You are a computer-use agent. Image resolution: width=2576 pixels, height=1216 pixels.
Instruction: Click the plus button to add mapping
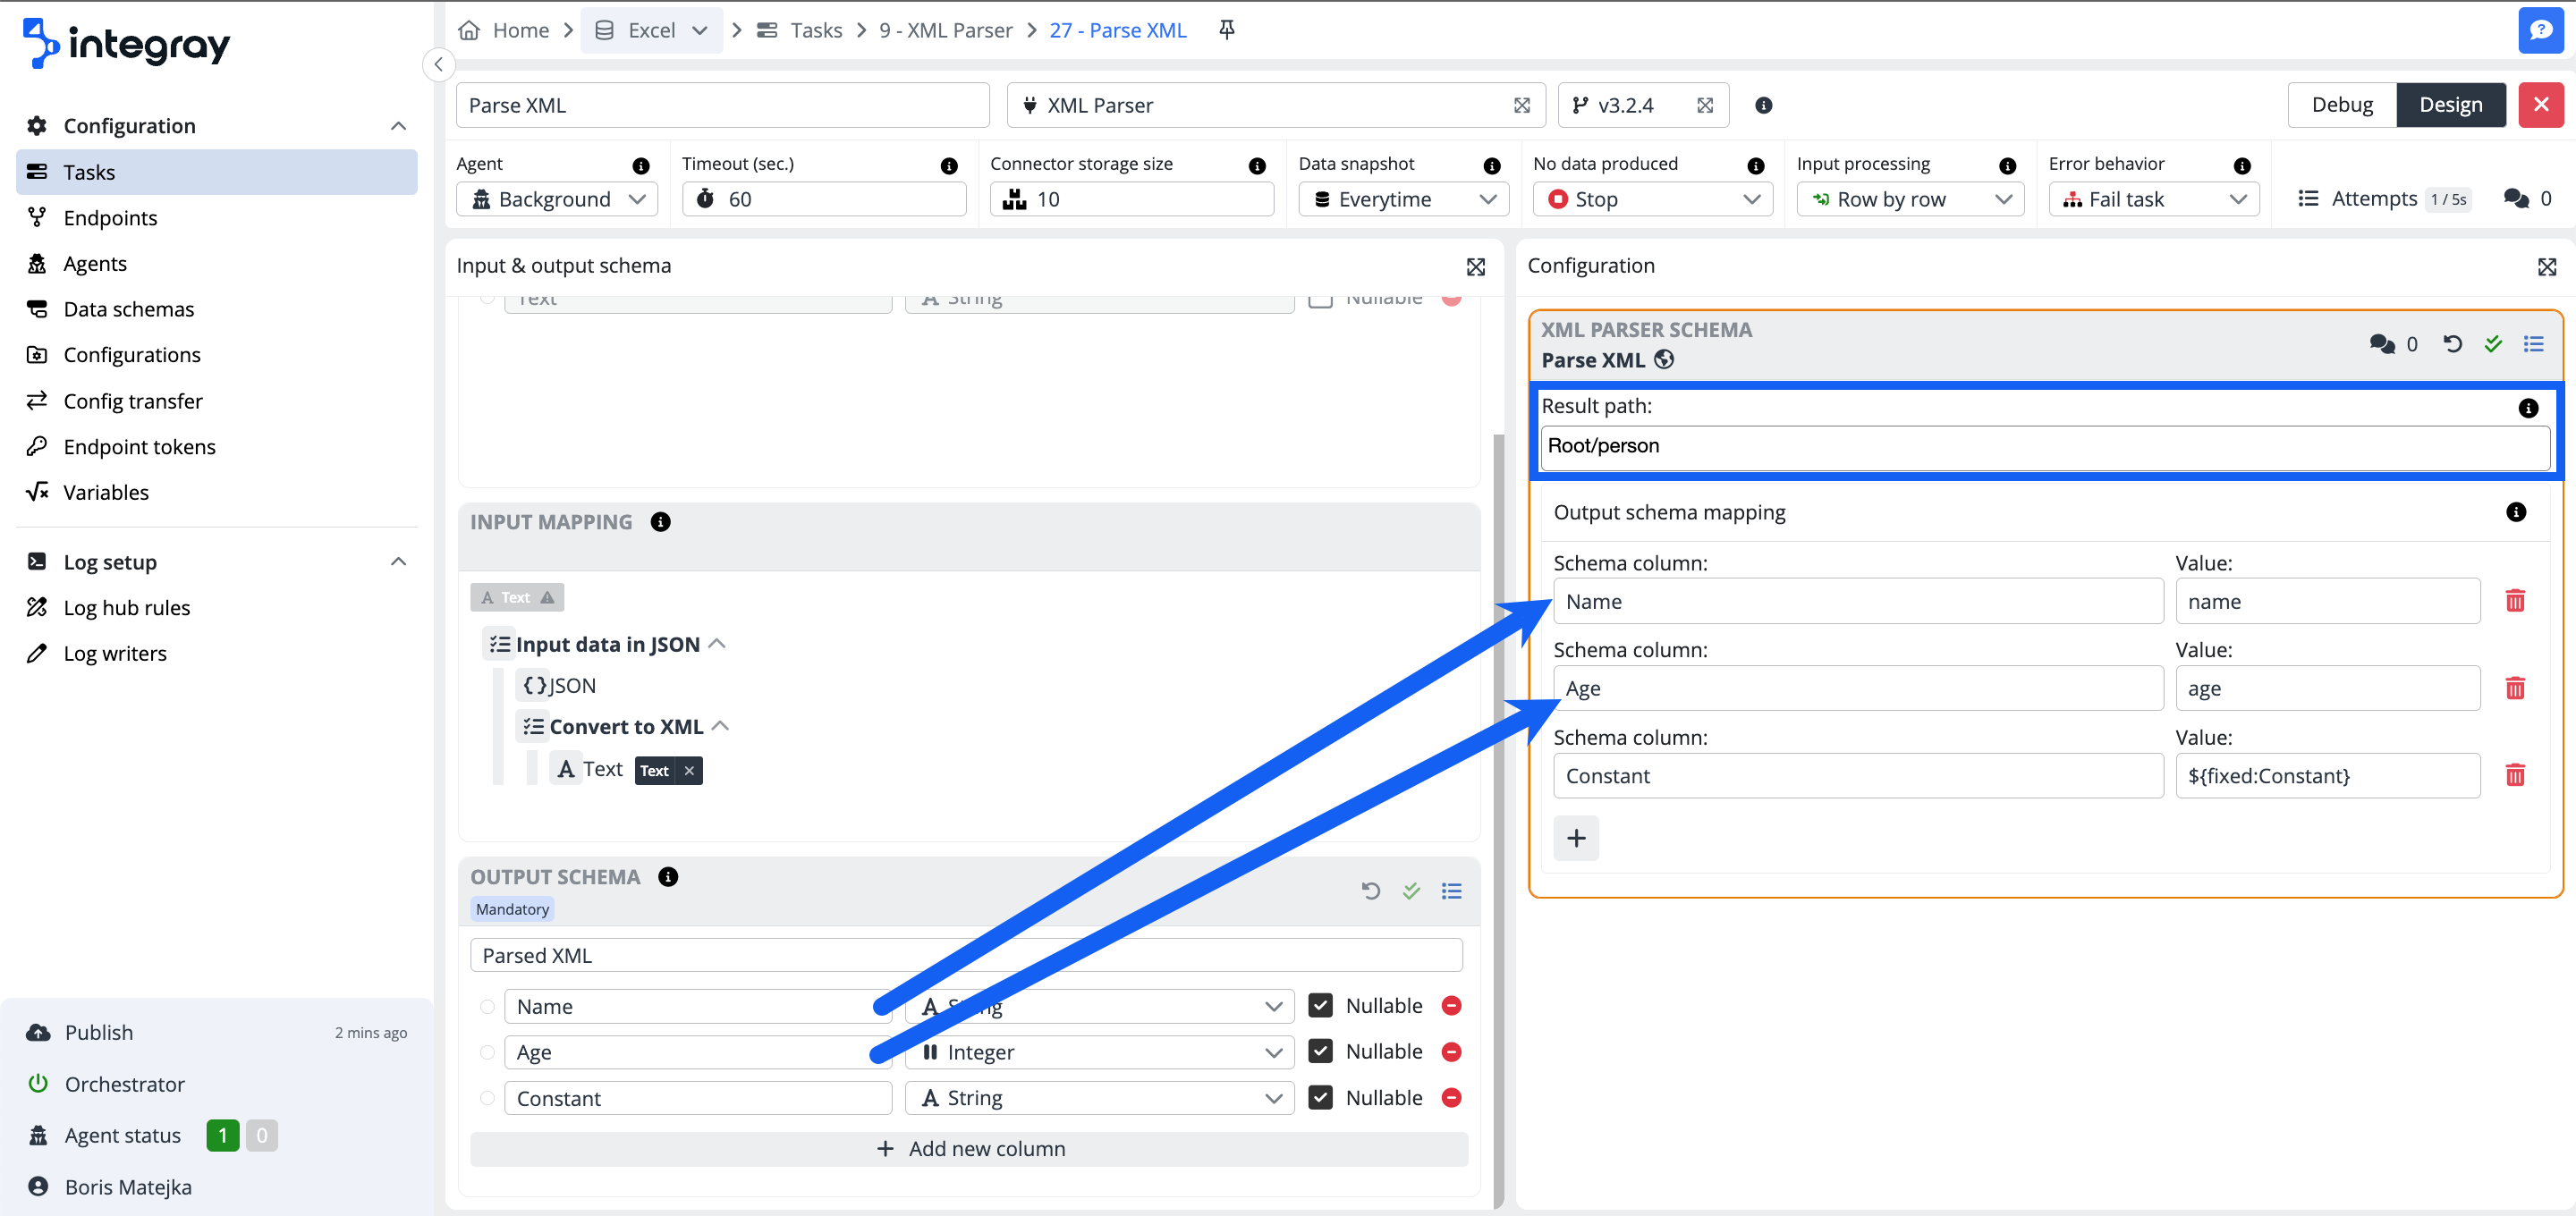(1576, 838)
